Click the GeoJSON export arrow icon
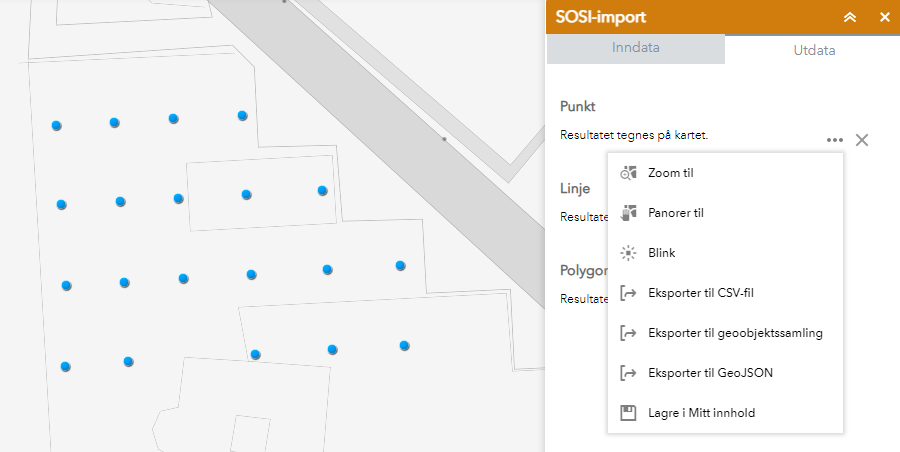This screenshot has height=452, width=900. pyautogui.click(x=629, y=373)
